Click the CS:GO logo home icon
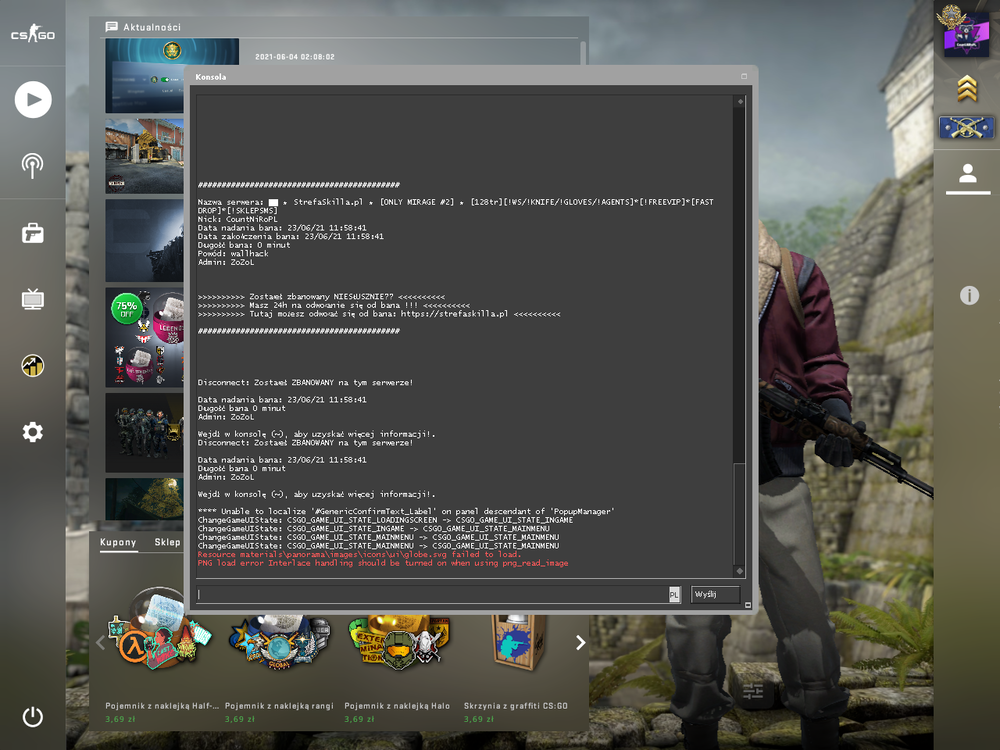The image size is (1000, 750). click(x=33, y=33)
